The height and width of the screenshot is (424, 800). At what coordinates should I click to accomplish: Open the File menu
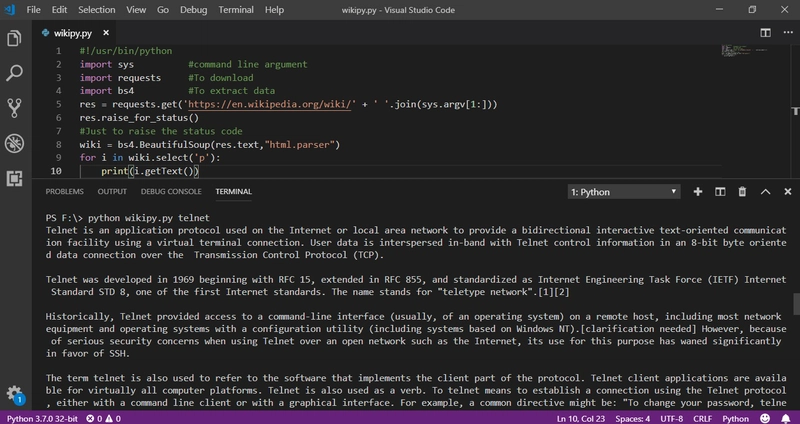[33, 10]
